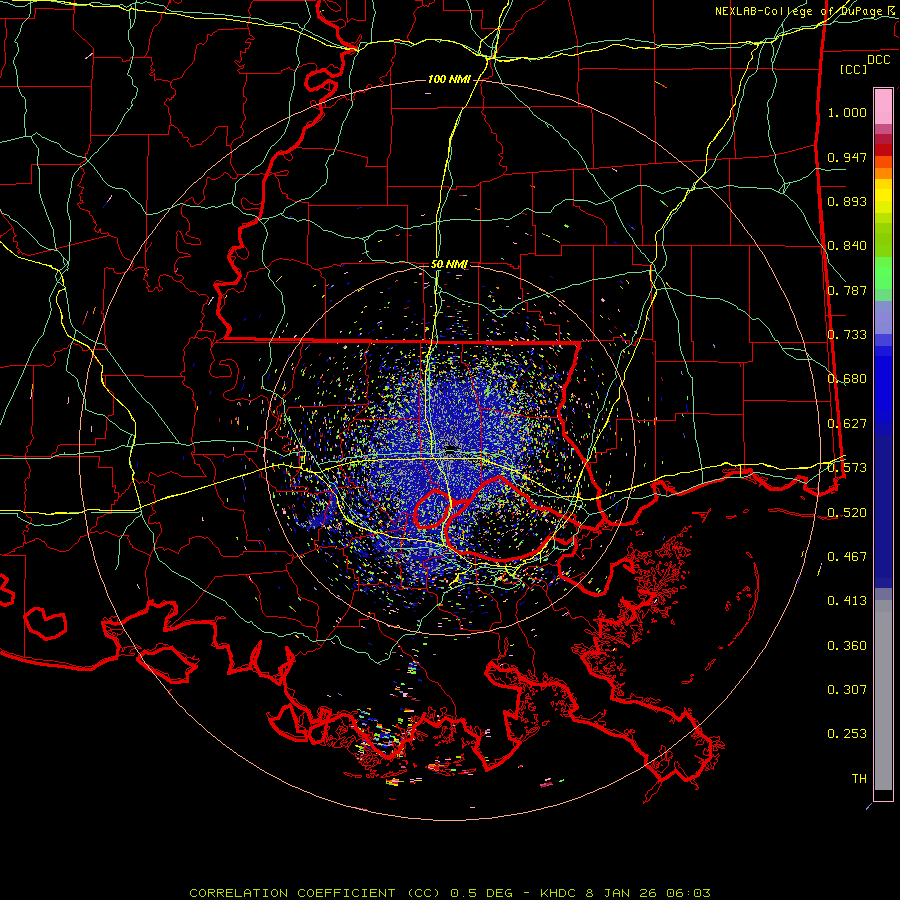
Task: Select the 0.360 legend value
Action: point(847,646)
